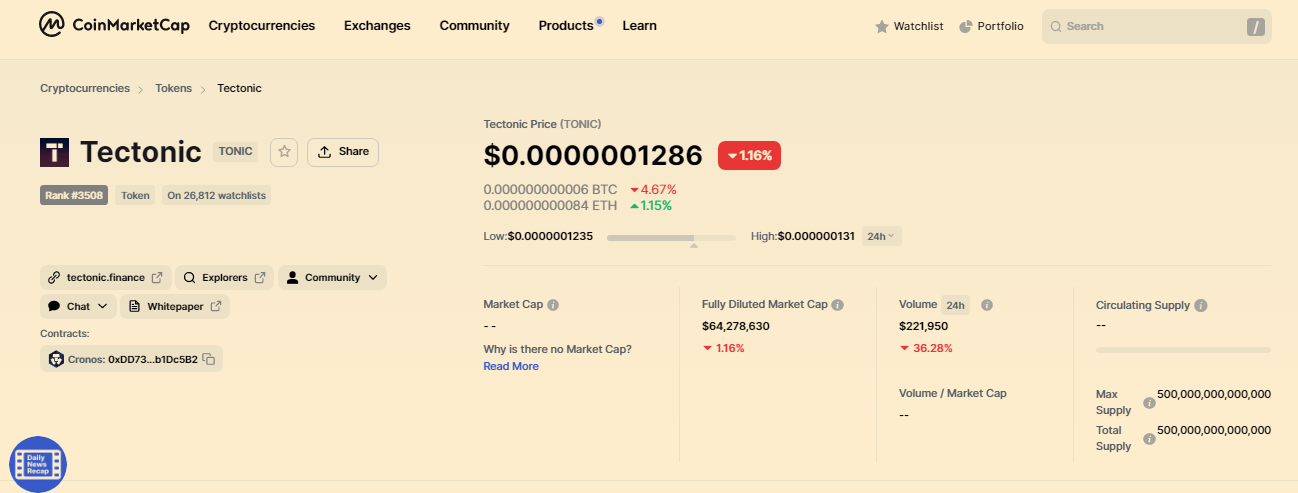1298x493 pixels.
Task: Click the $221,950 volume value
Action: [x=923, y=326]
